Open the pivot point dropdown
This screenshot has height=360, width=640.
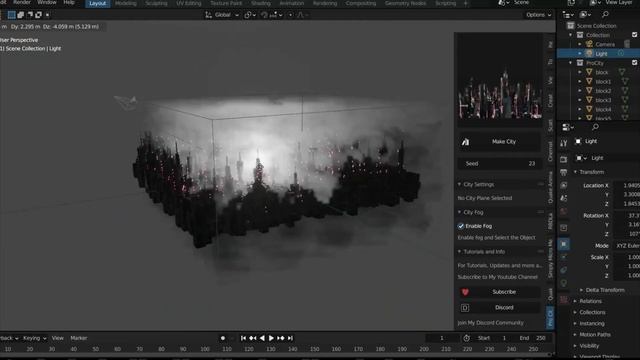coord(250,15)
